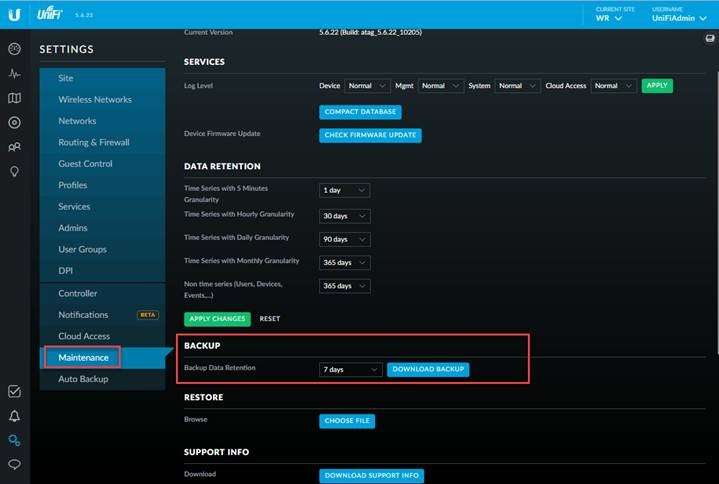Screen dimensions: 719x484
Task: Open the Dashboard icon in left sidebar
Action: click(x=14, y=49)
